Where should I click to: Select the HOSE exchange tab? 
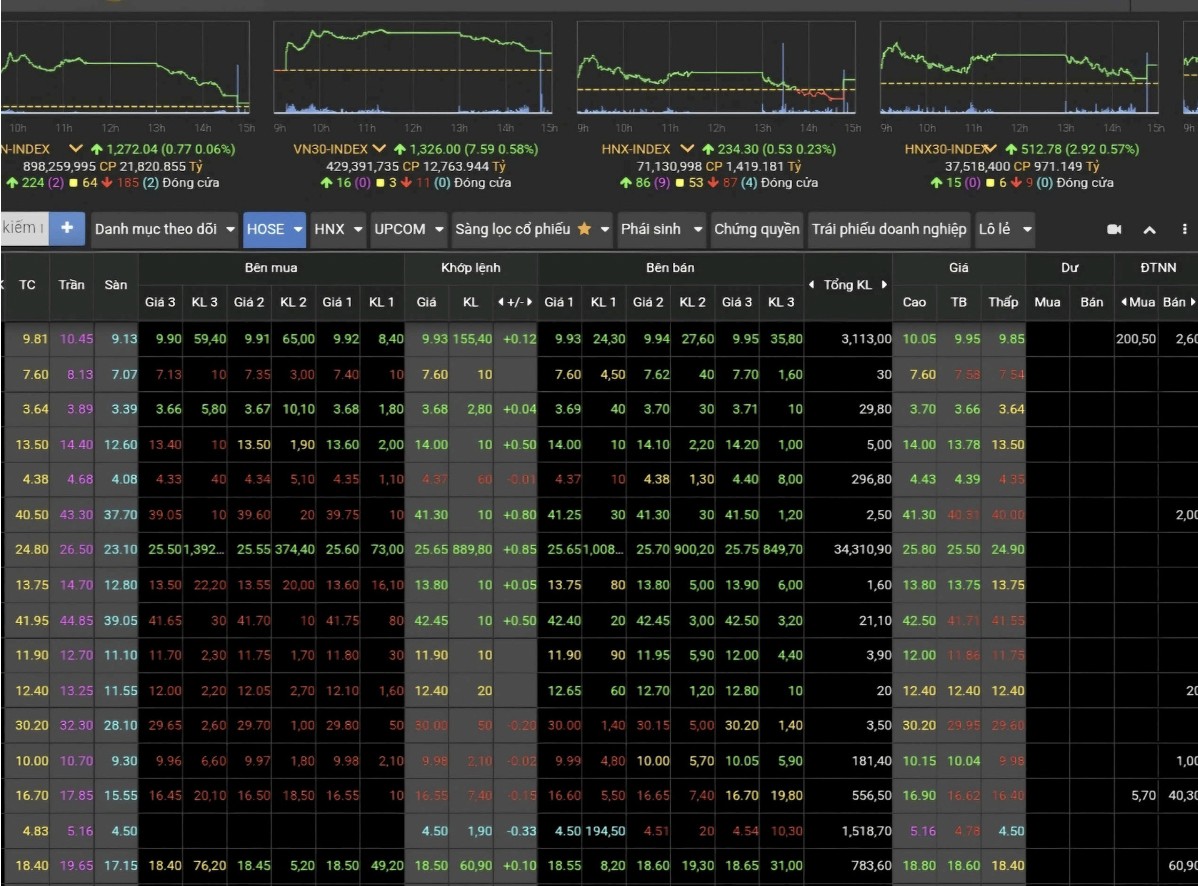pos(266,229)
